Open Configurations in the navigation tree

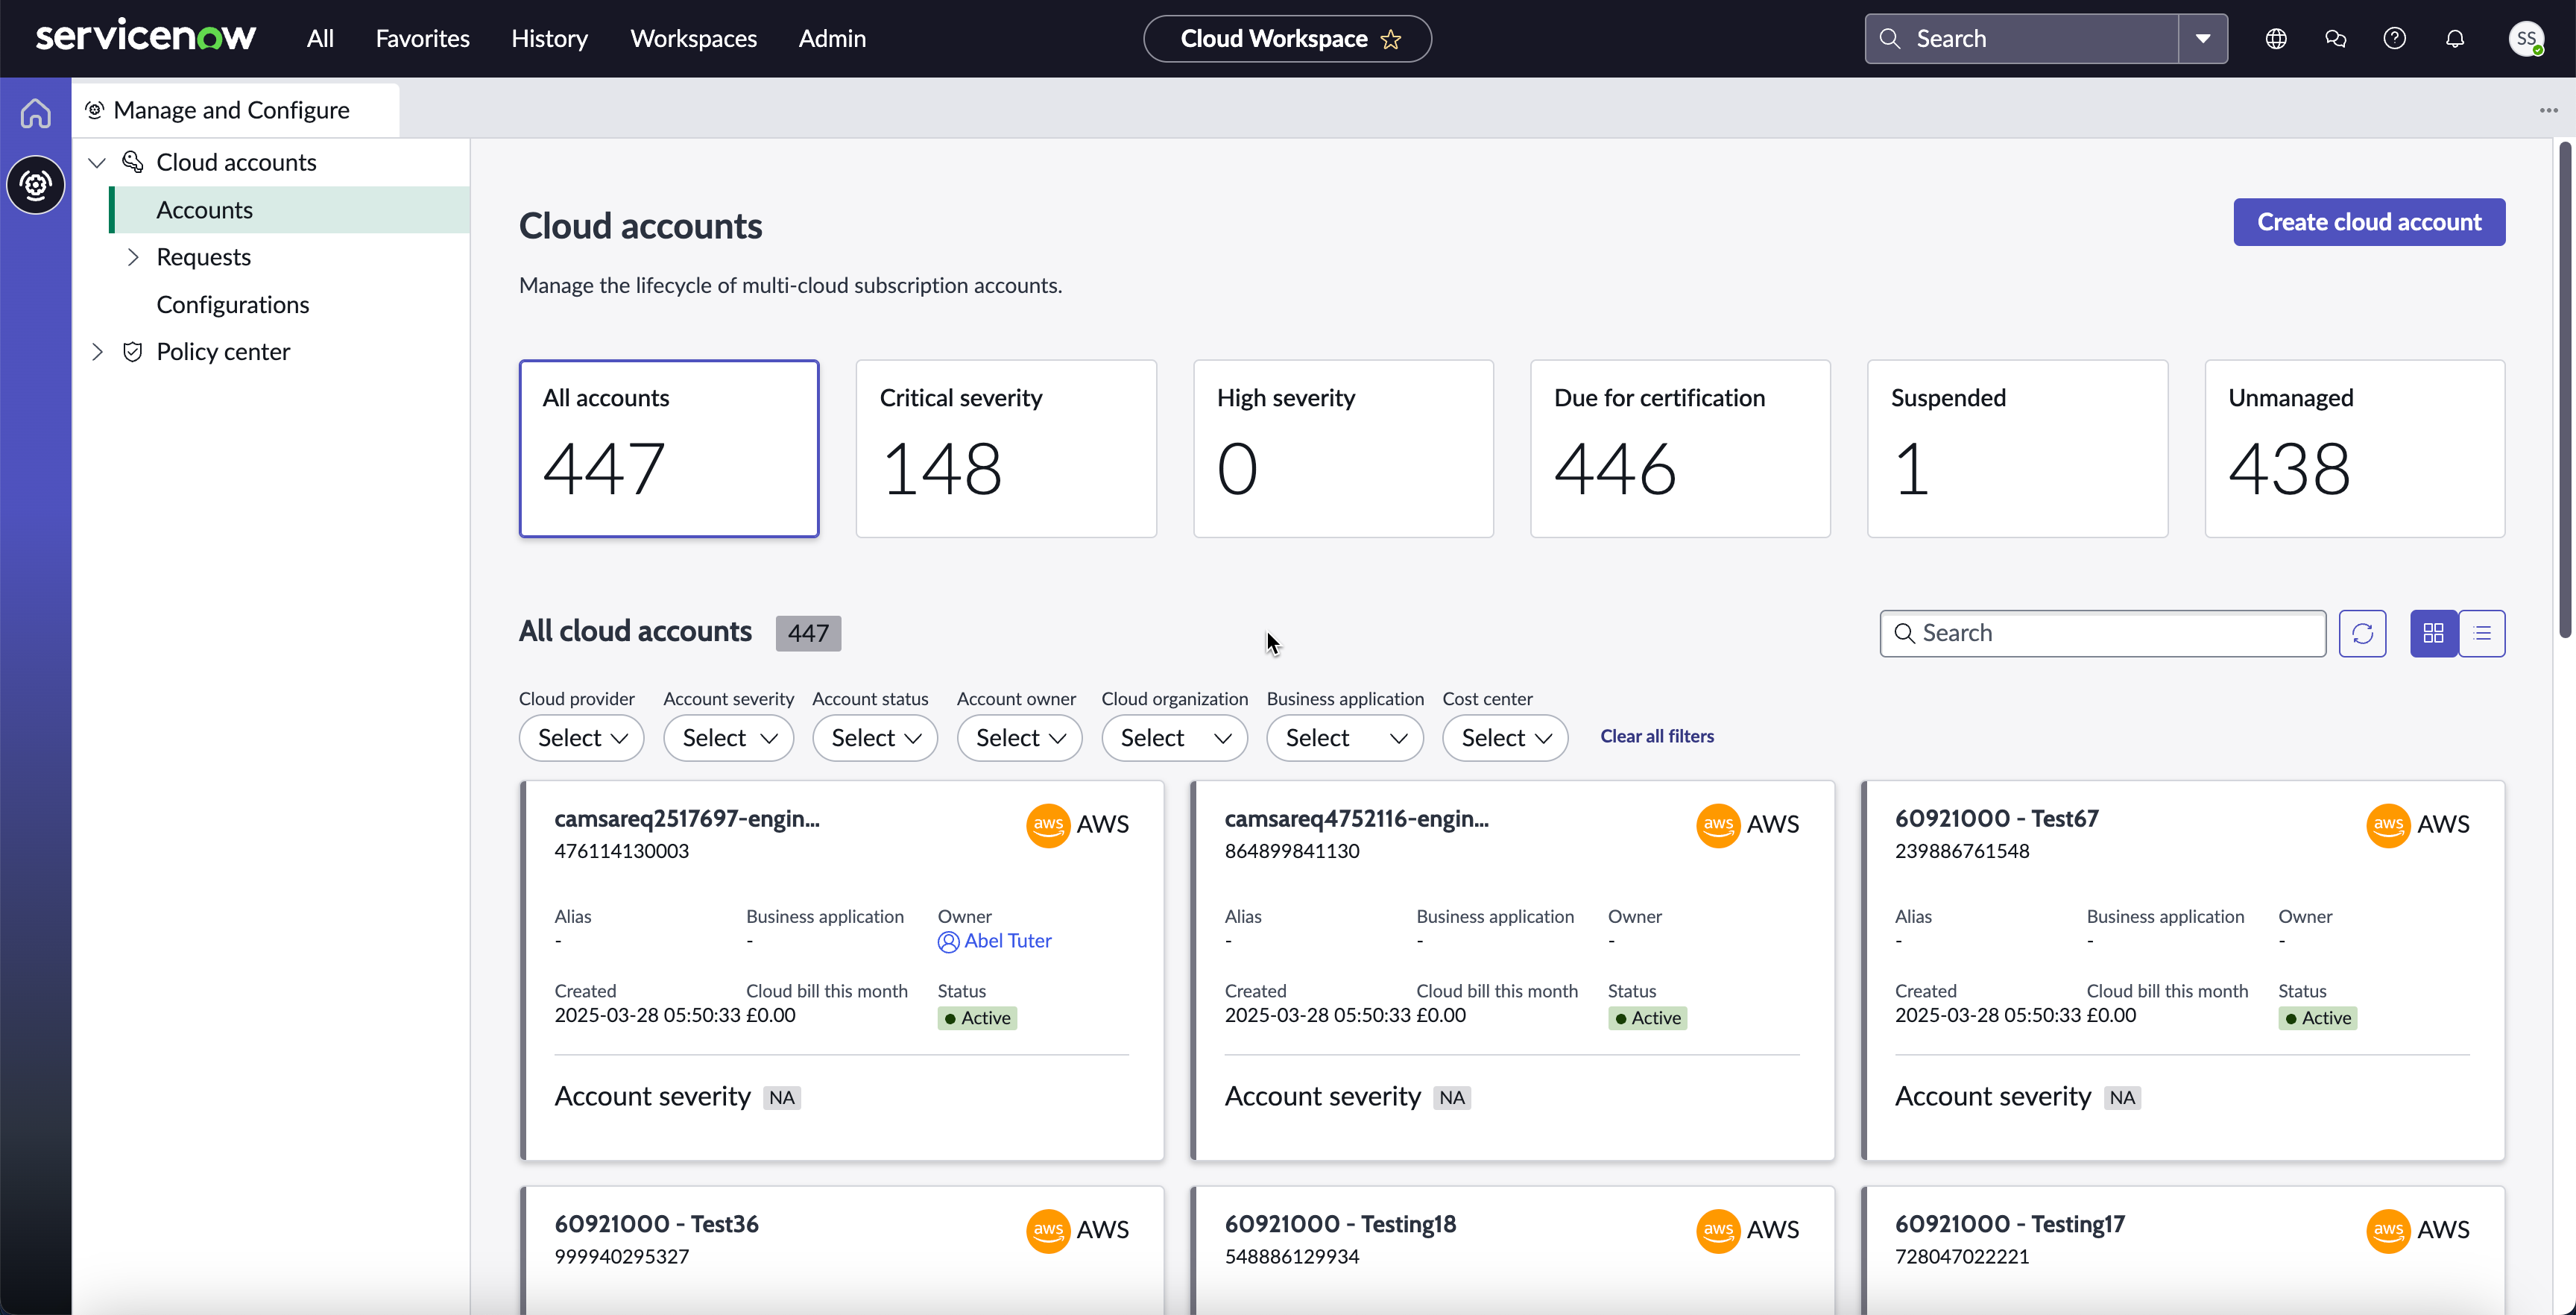tap(233, 304)
